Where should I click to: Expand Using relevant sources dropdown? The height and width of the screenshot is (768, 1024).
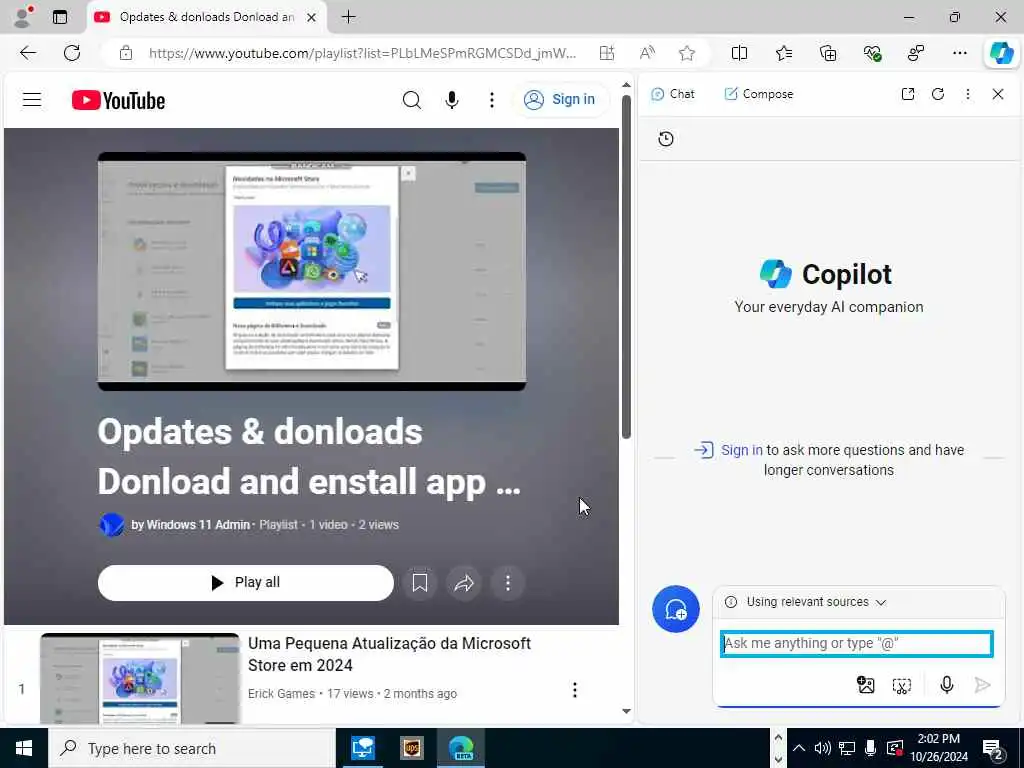pos(807,601)
